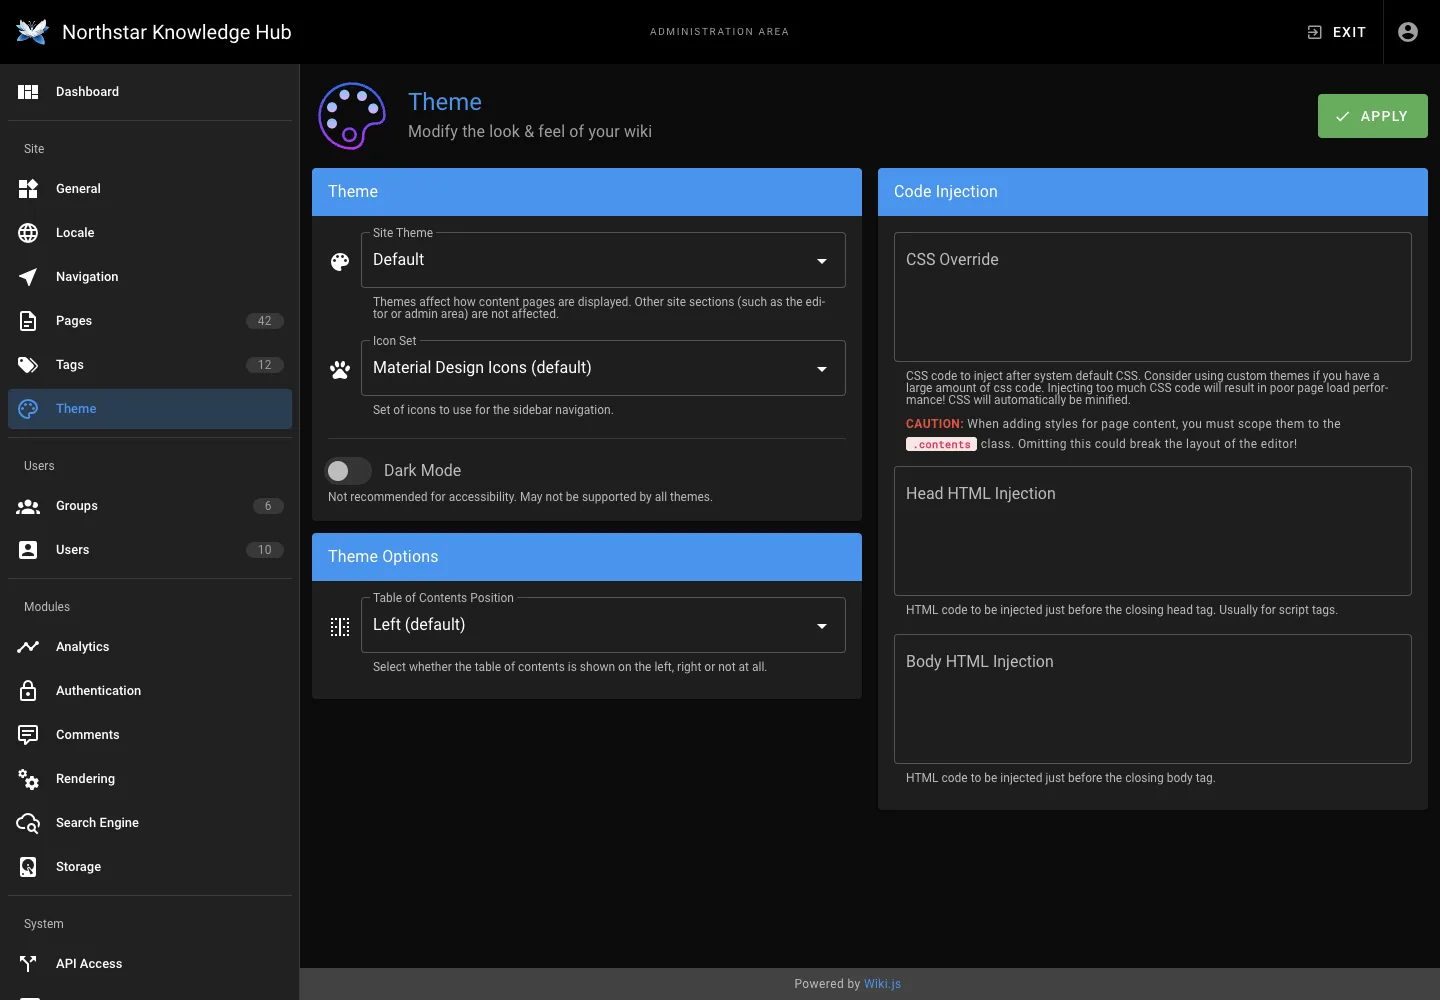Click the Dashboard grid icon
1440x1000 pixels.
coord(28,92)
